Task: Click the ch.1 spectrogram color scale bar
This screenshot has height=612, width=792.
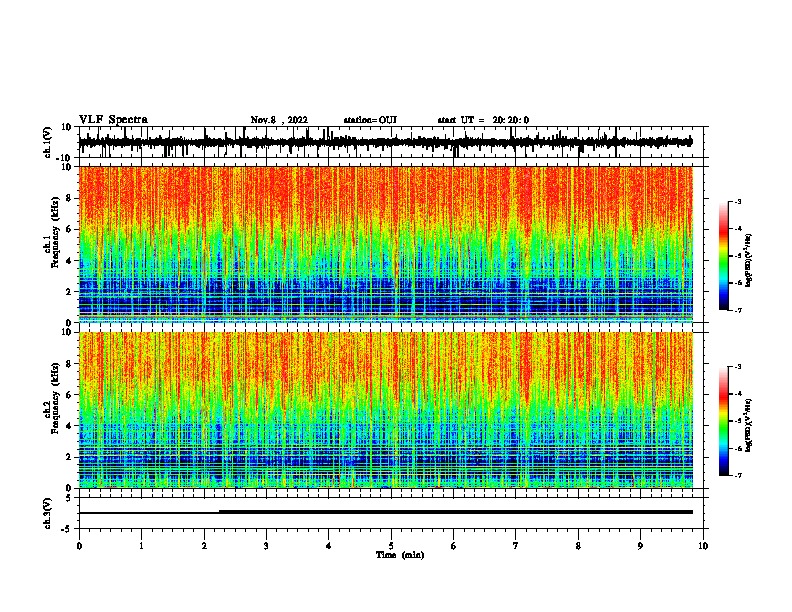Action: coord(724,256)
